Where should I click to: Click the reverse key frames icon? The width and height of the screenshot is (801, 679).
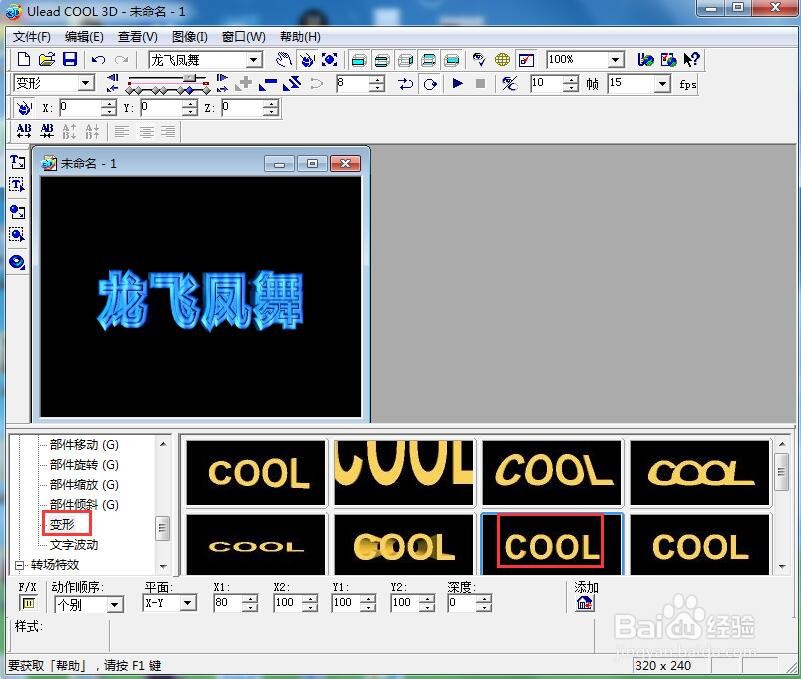pyautogui.click(x=292, y=83)
